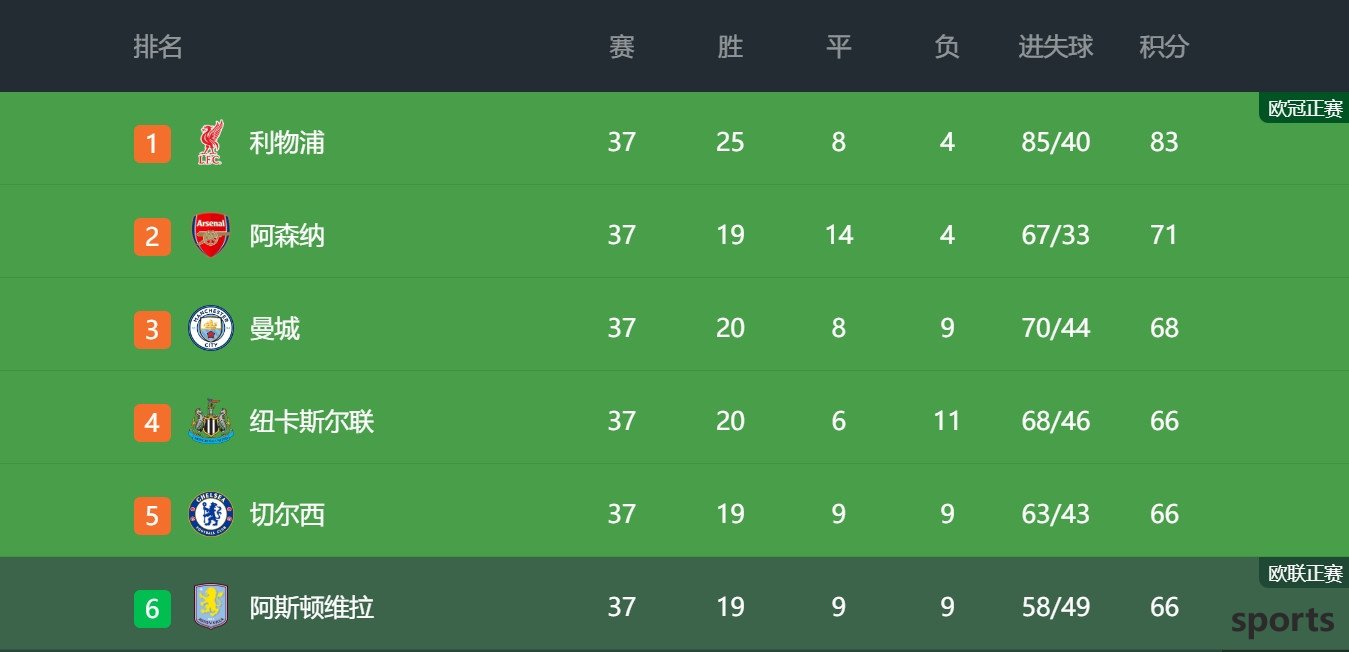The height and width of the screenshot is (652, 1349).
Task: Open the 阿斯顿维拉 team page
Action: click(x=312, y=608)
